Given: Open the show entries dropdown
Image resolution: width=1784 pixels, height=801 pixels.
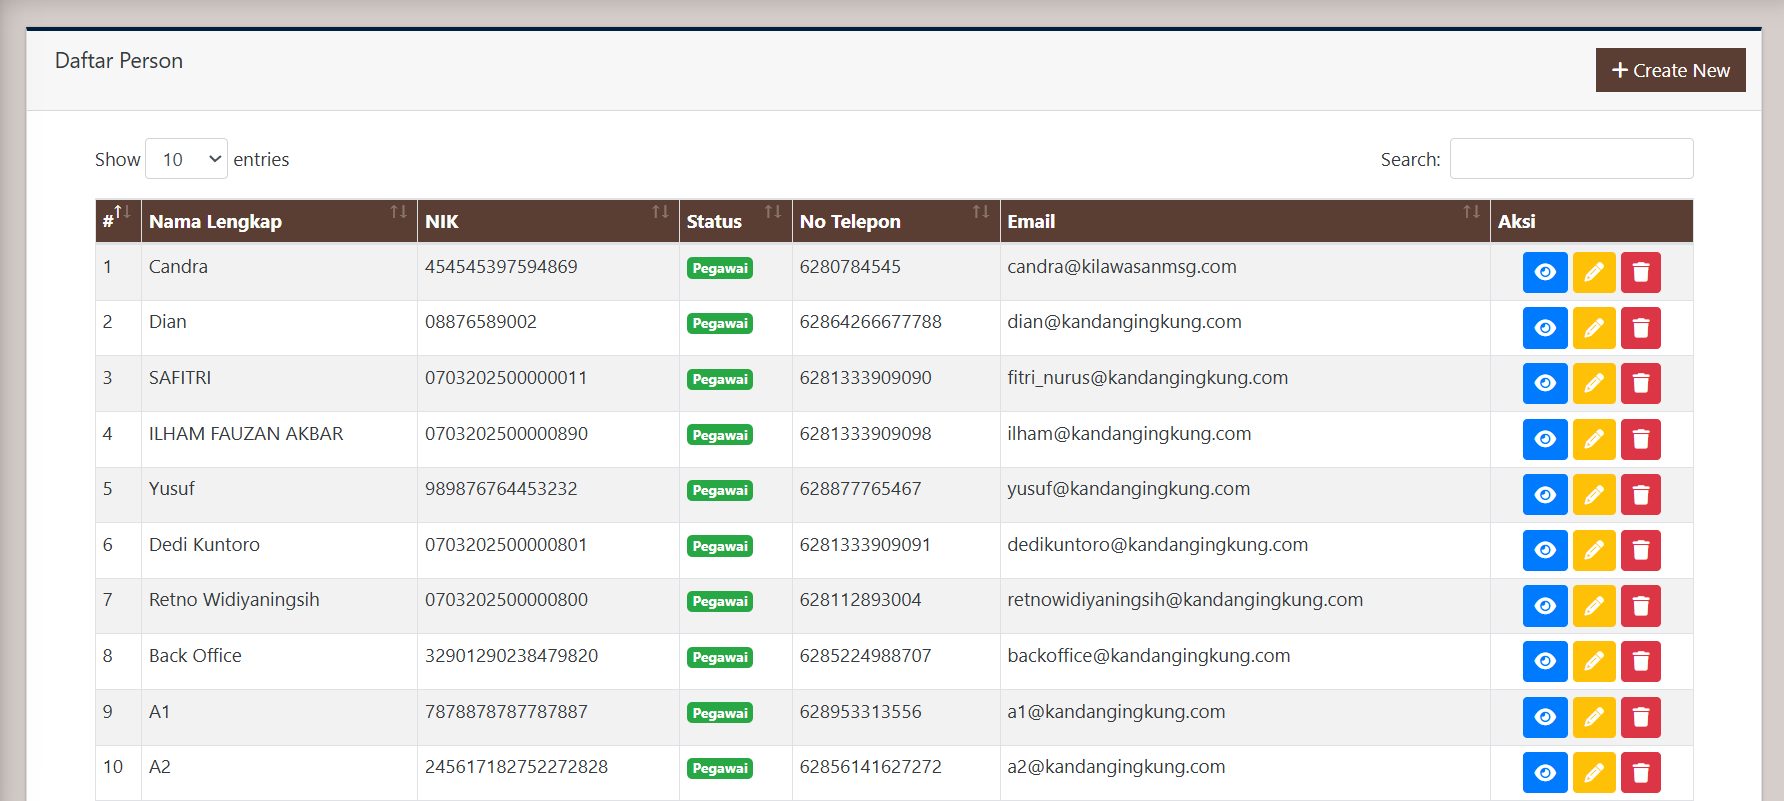Looking at the screenshot, I should (186, 159).
